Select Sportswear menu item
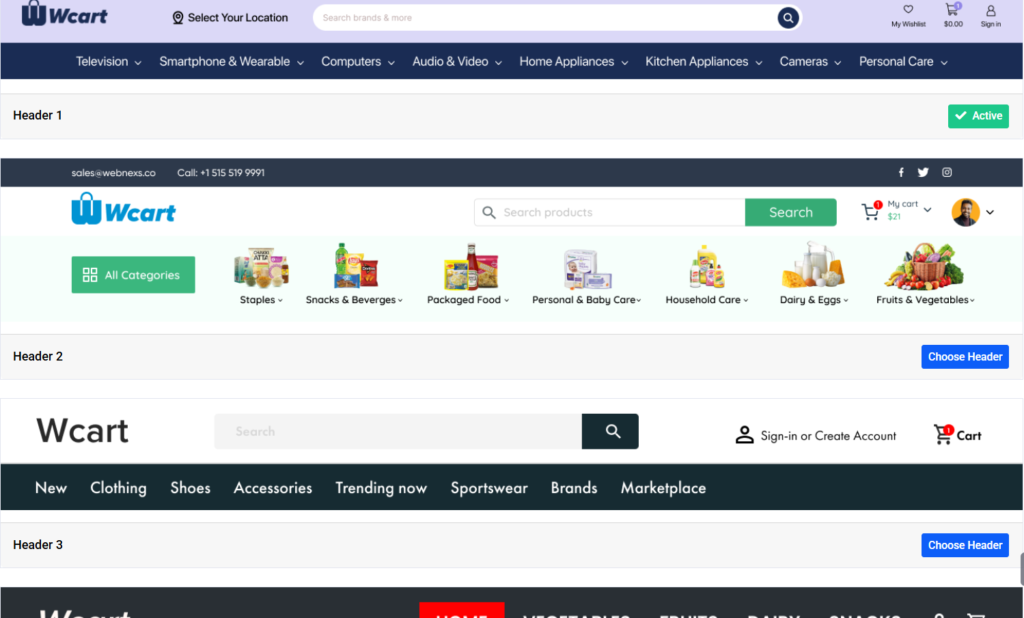 coord(489,488)
